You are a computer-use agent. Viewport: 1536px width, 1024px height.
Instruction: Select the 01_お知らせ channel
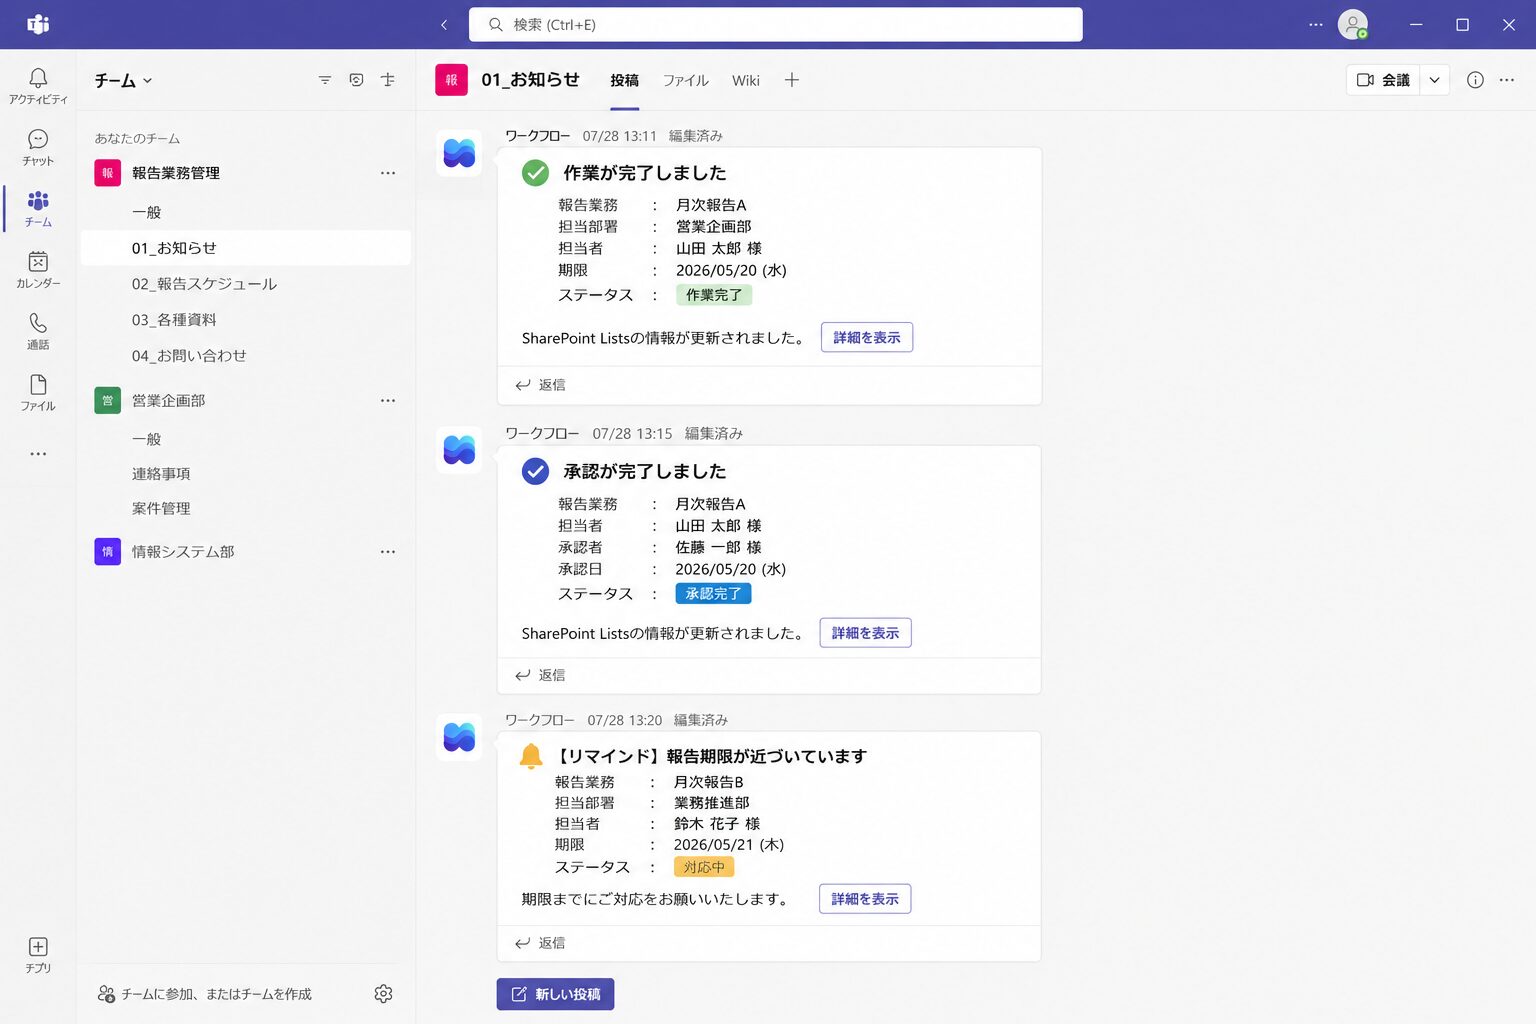[245, 248]
